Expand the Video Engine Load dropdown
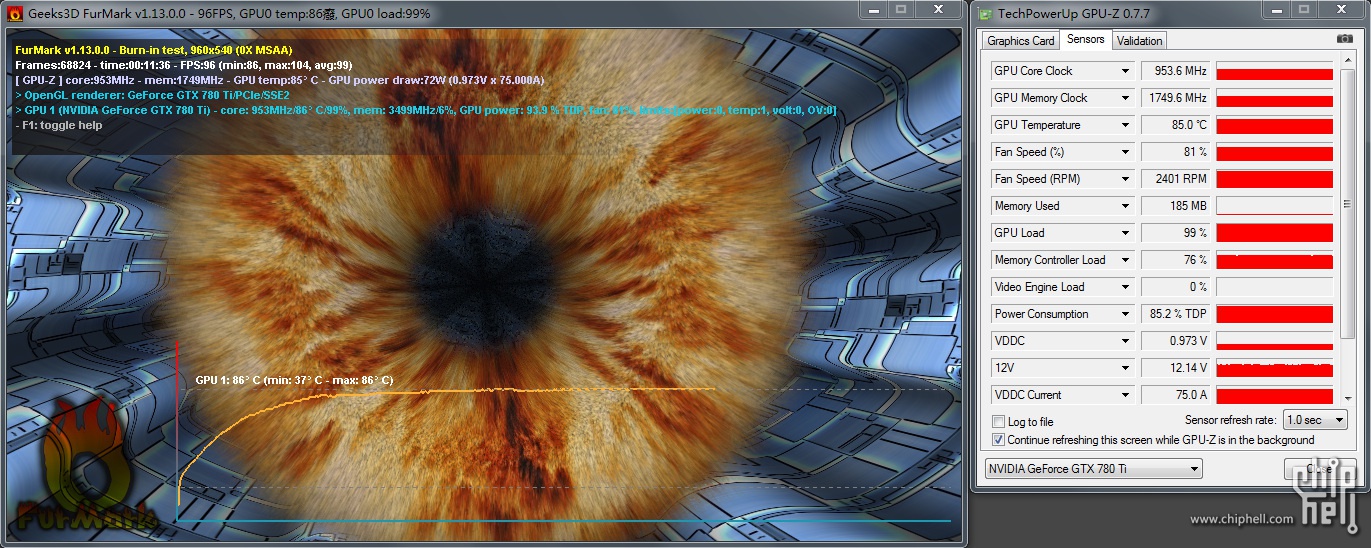Viewport: 1371px width, 548px height. pyautogui.click(x=1125, y=287)
